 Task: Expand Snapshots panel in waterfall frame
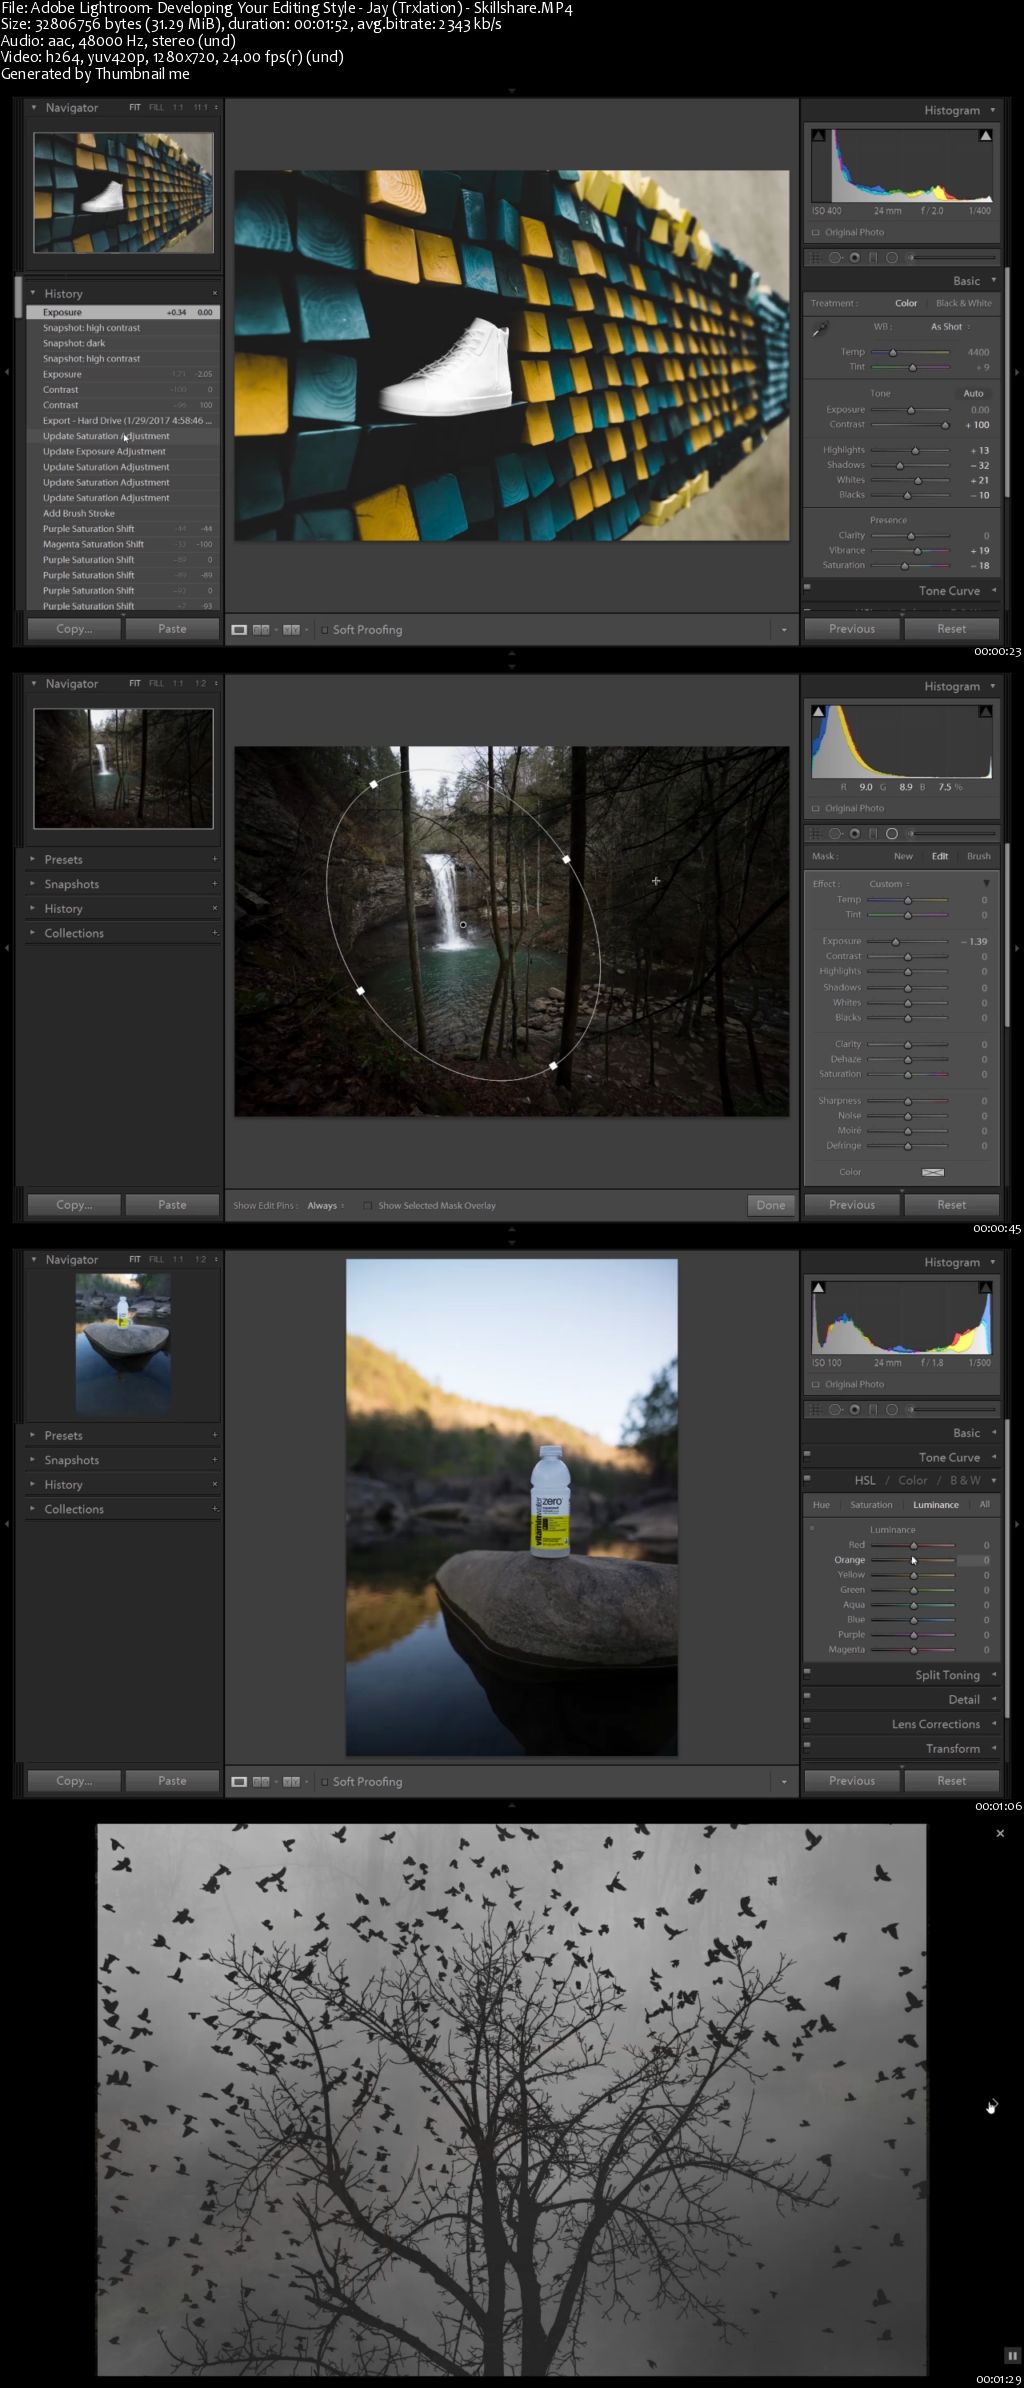click(x=33, y=884)
